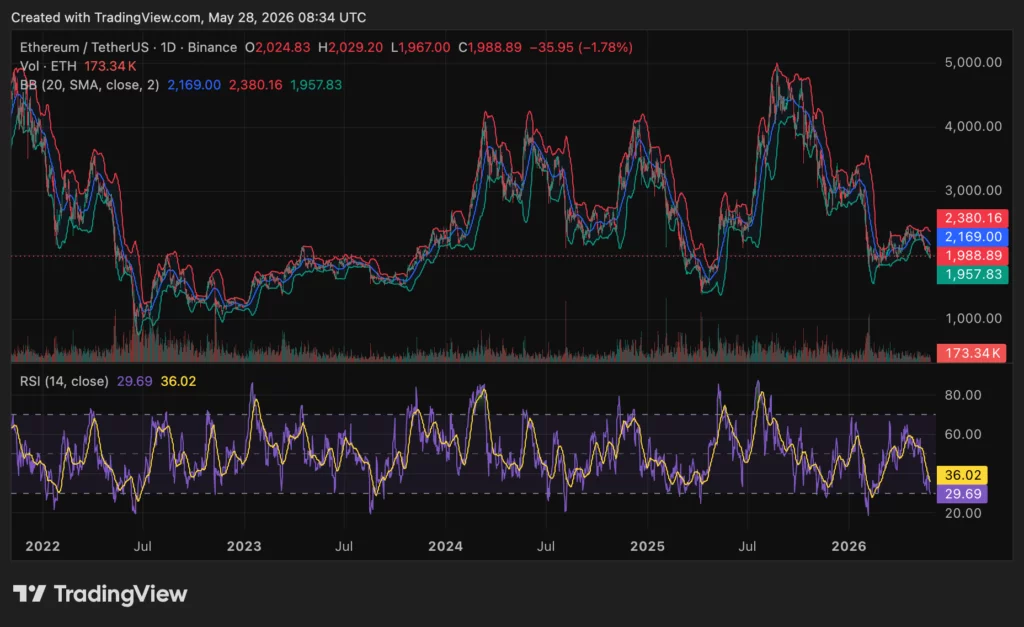Click the BB basis value 2,169.00 in legend

tap(194, 85)
